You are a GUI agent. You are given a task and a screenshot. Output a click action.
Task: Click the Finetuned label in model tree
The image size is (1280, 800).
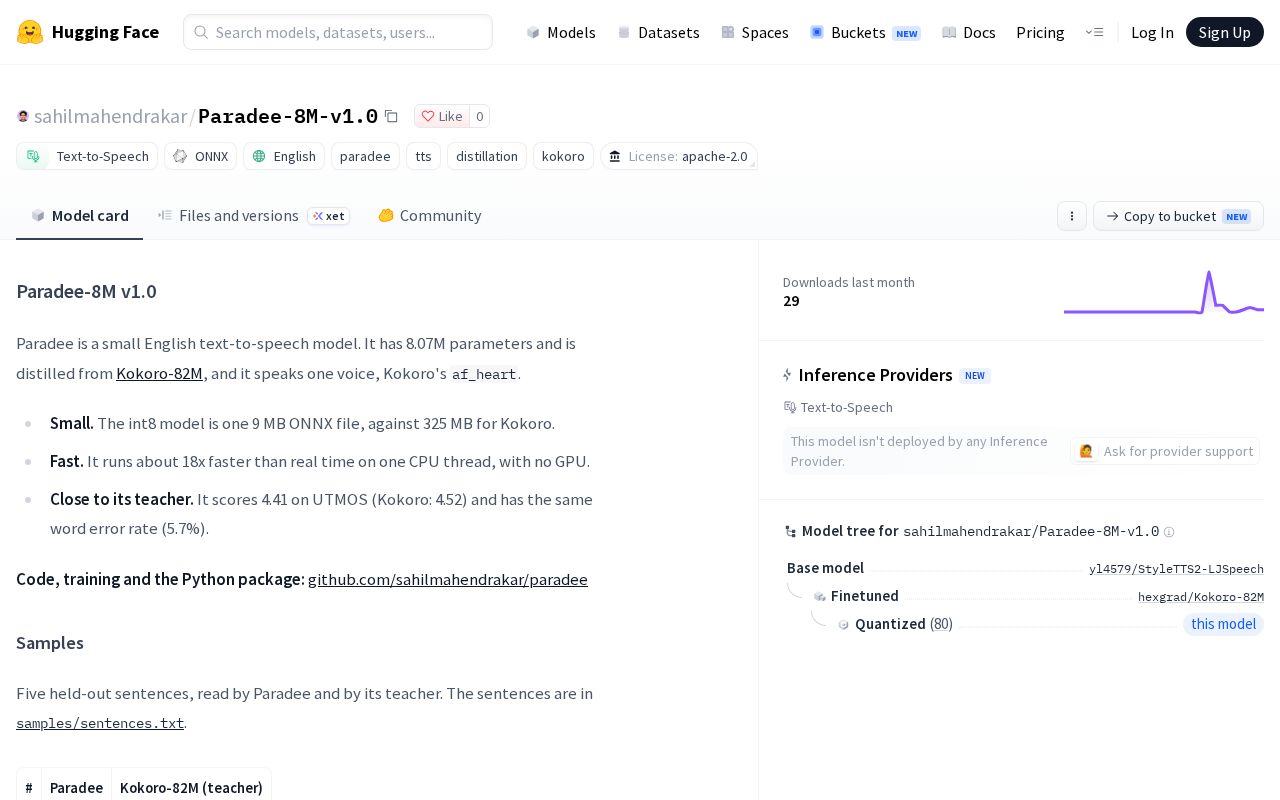point(864,596)
